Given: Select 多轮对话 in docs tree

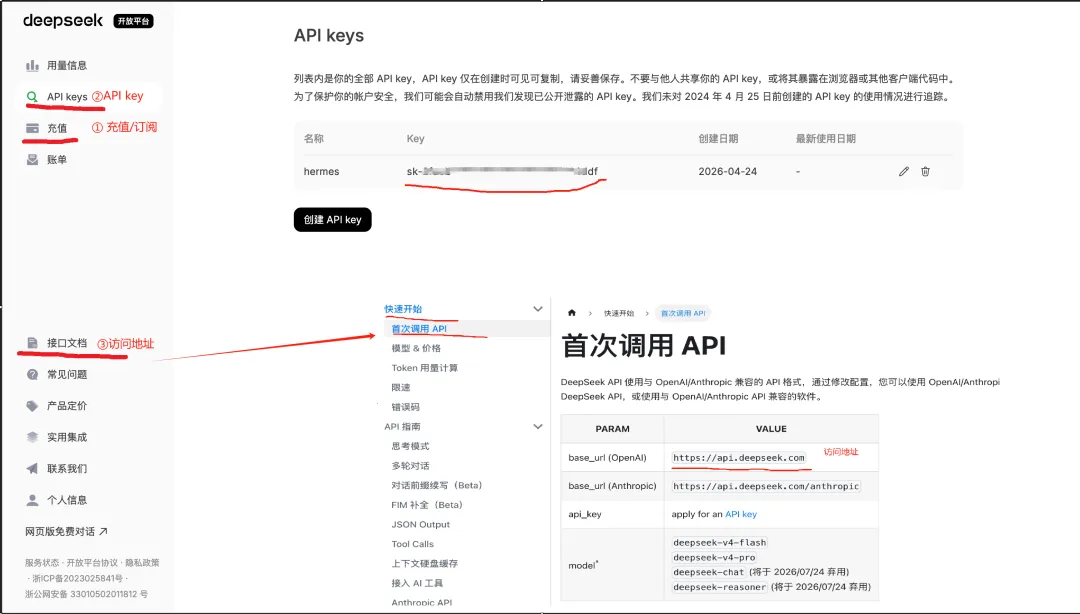Looking at the screenshot, I should pos(411,466).
